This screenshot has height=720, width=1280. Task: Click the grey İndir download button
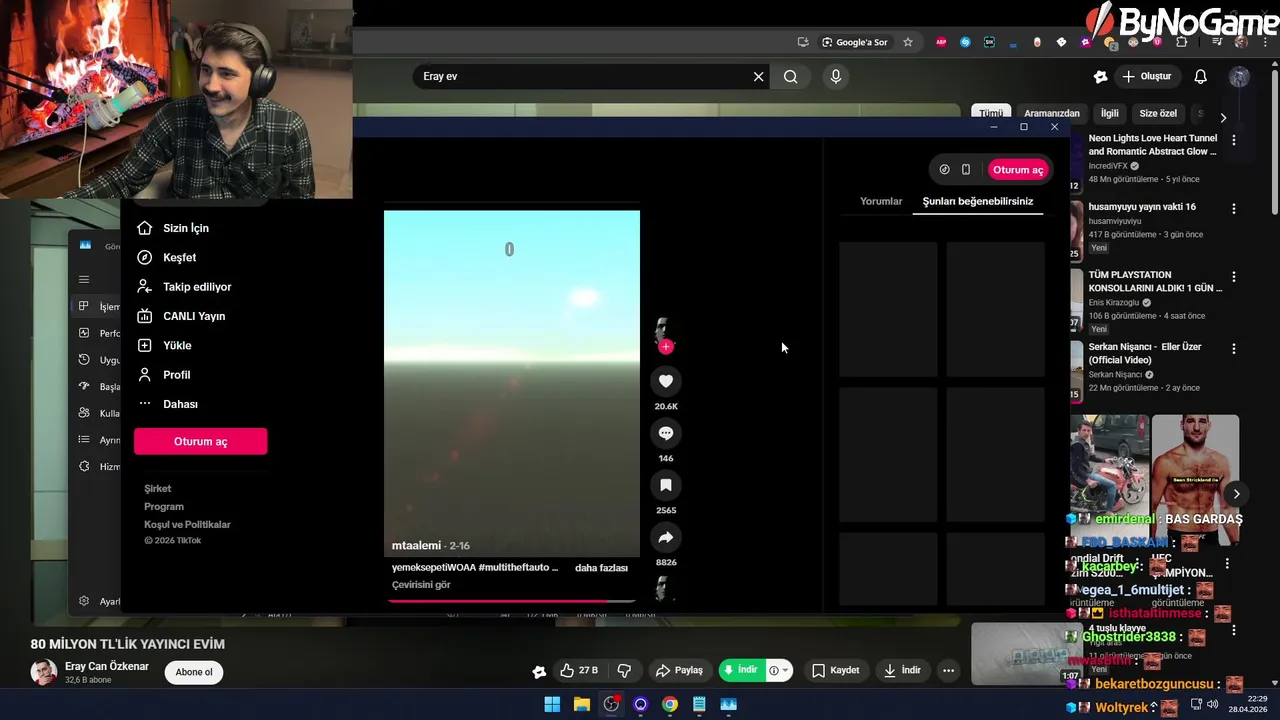pos(902,670)
